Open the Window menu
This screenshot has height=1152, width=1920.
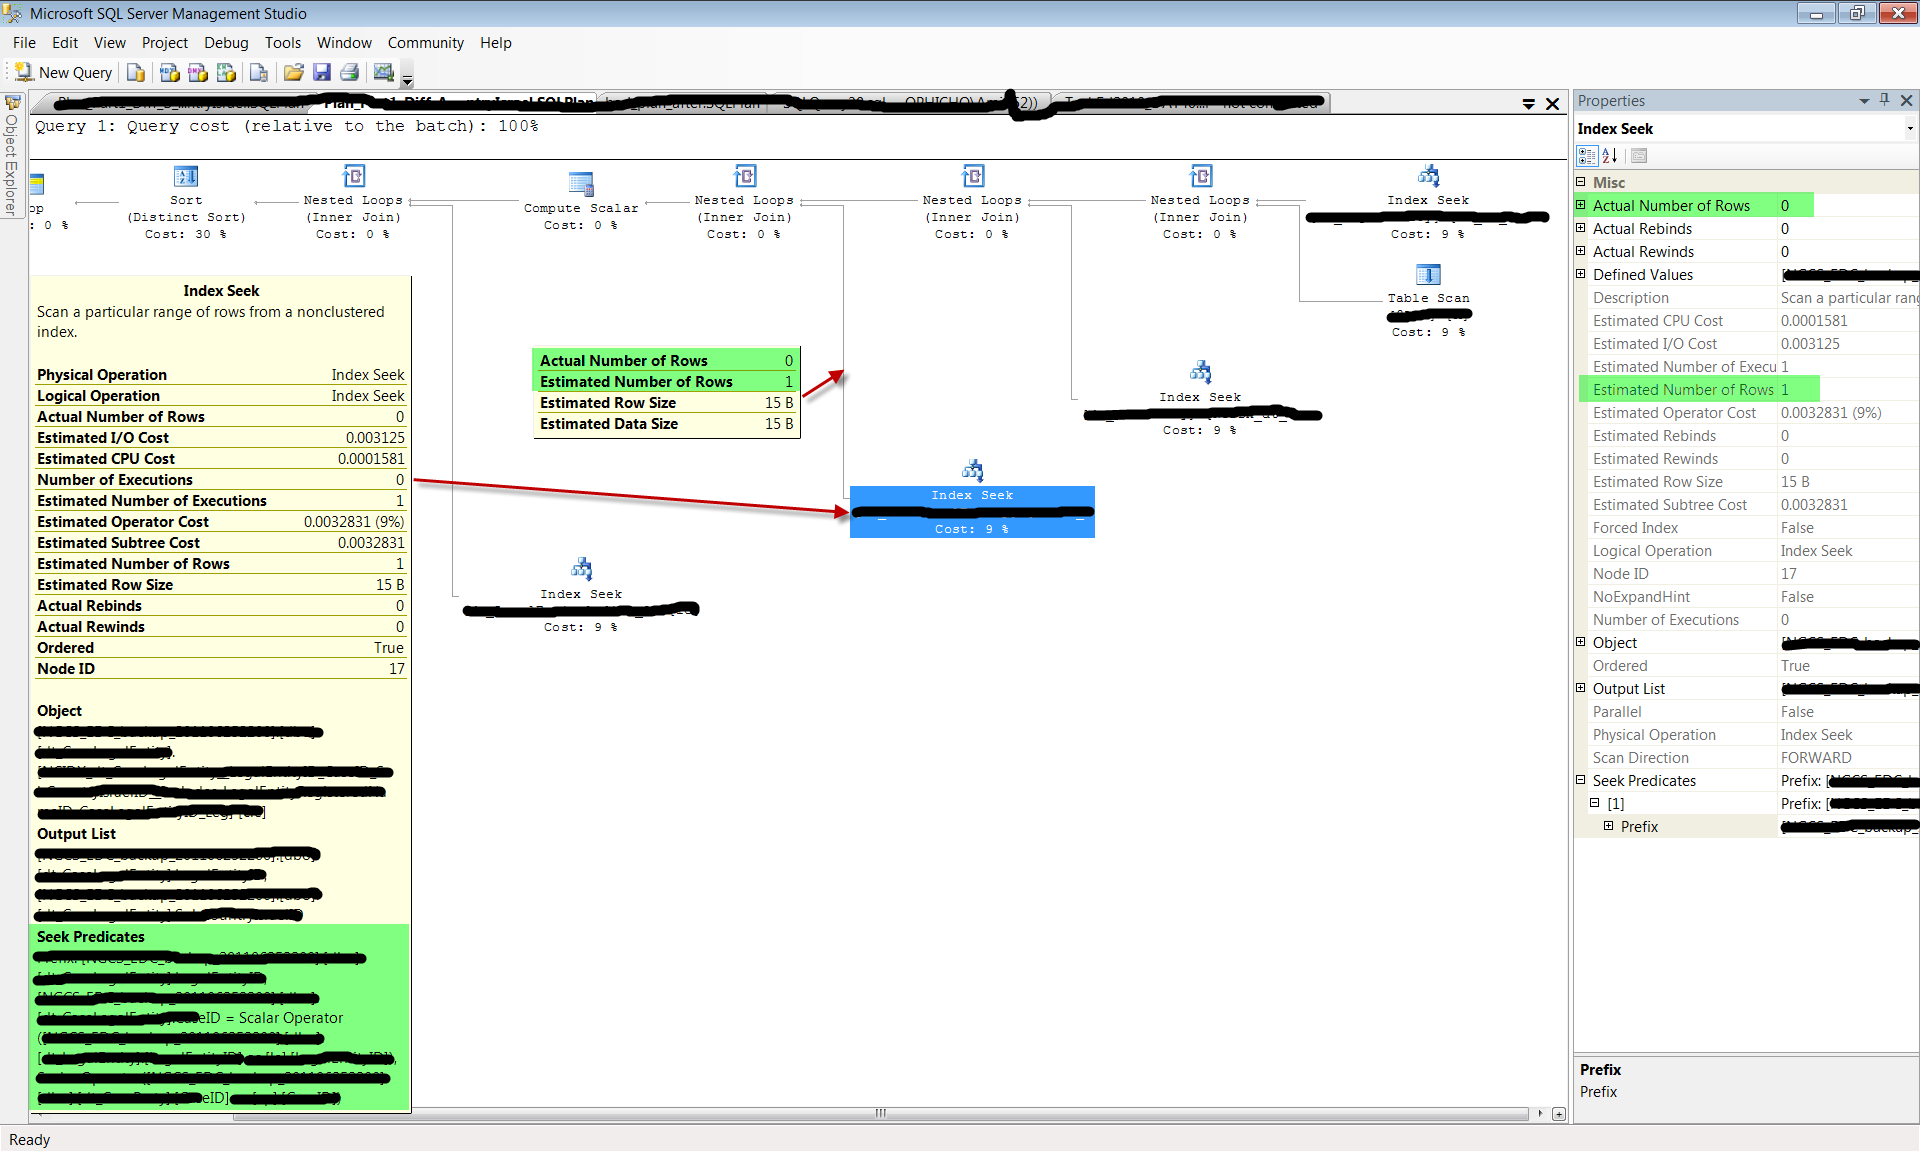coord(344,43)
